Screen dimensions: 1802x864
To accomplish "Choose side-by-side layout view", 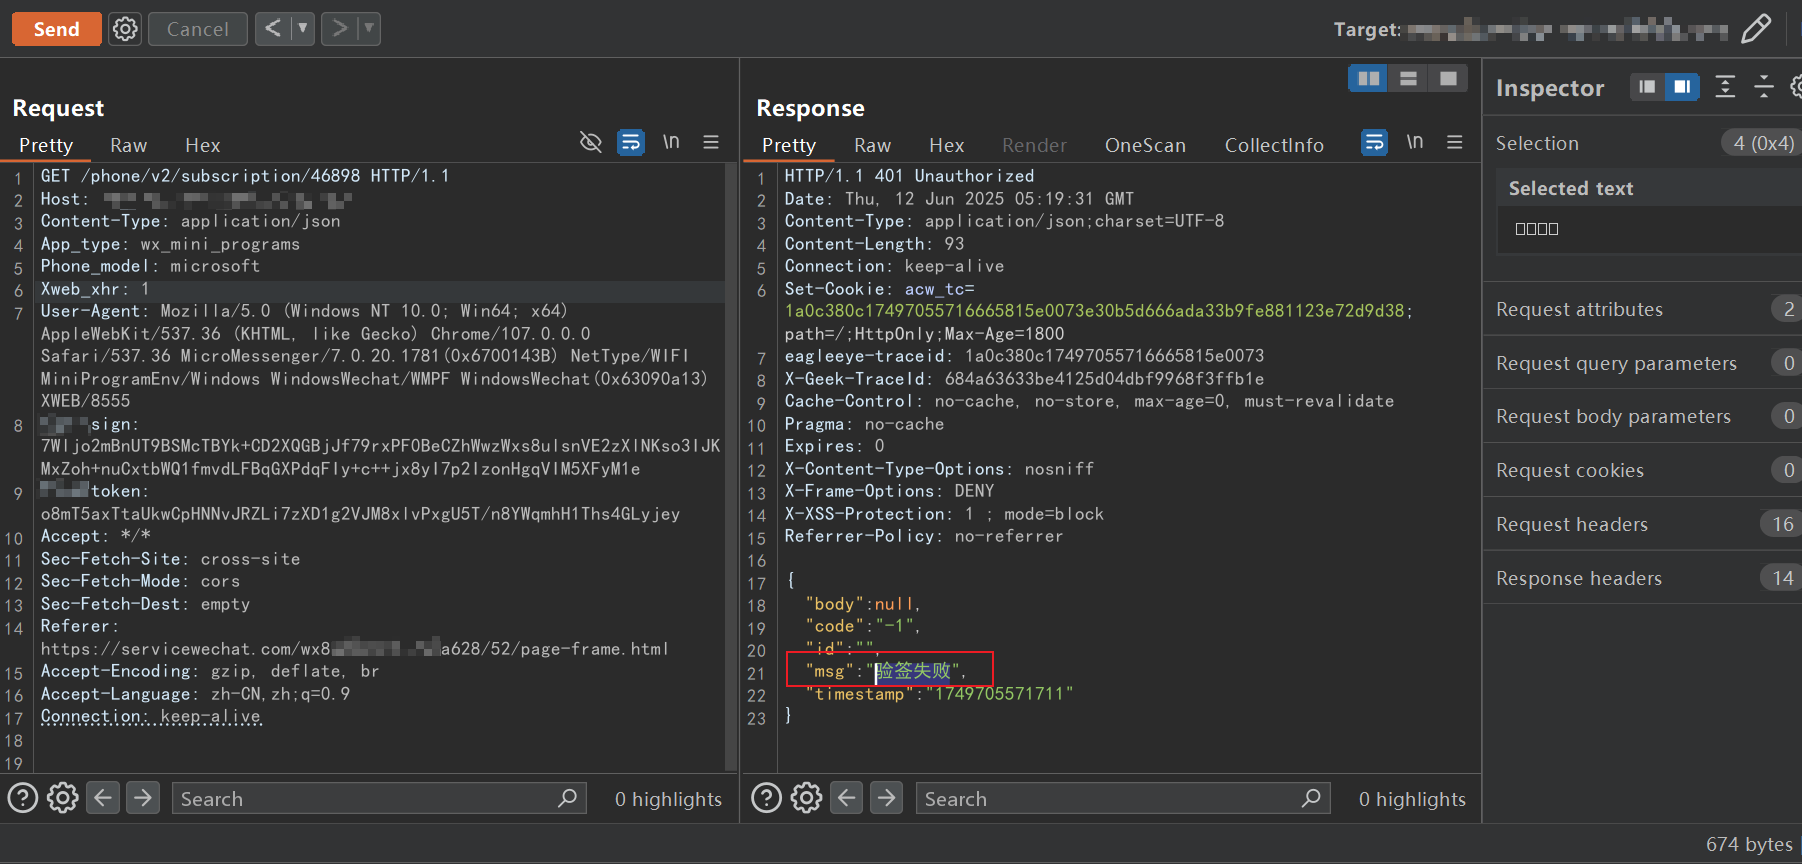I will [x=1368, y=78].
